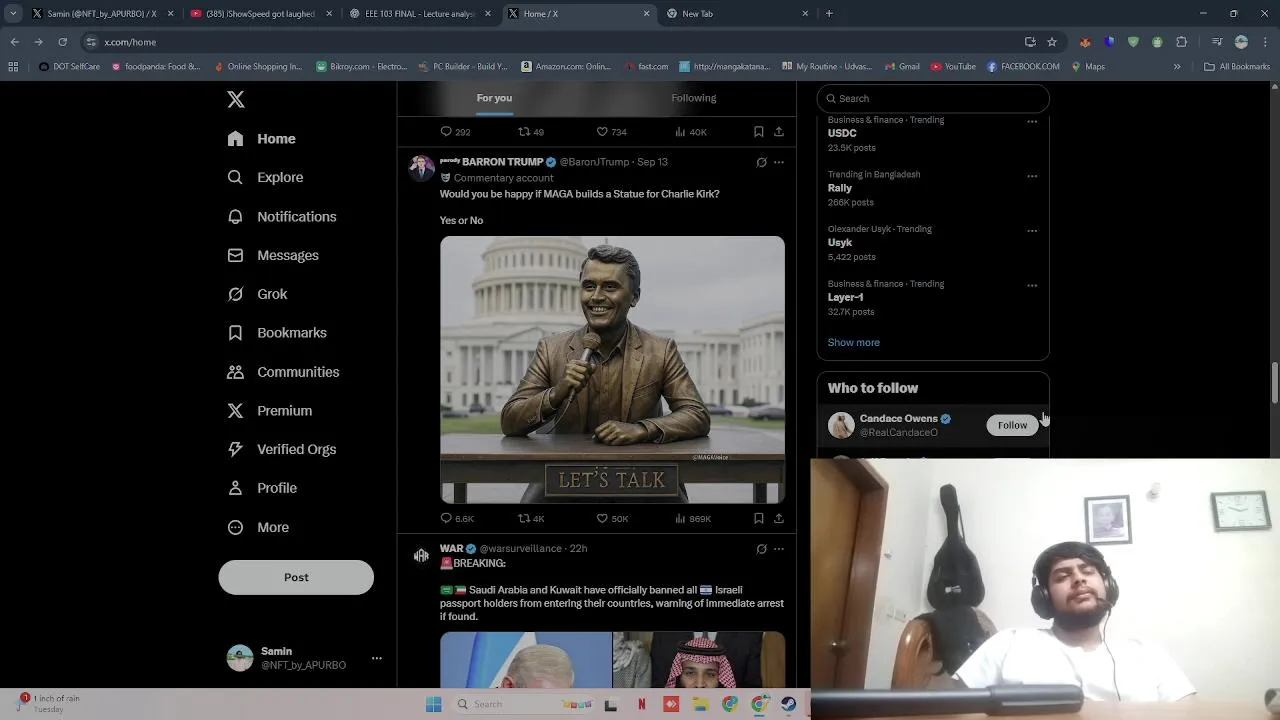The image size is (1280, 720).
Task: Open the Charlie Kirk statue image
Action: click(x=612, y=370)
